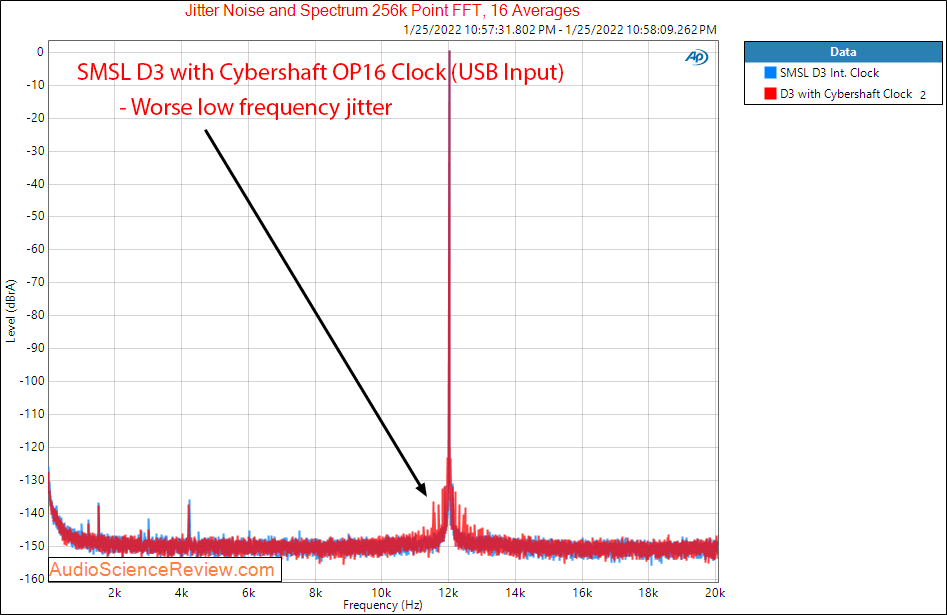Click the 4k frequency axis tick label
This screenshot has height=615, width=947.
click(181, 593)
